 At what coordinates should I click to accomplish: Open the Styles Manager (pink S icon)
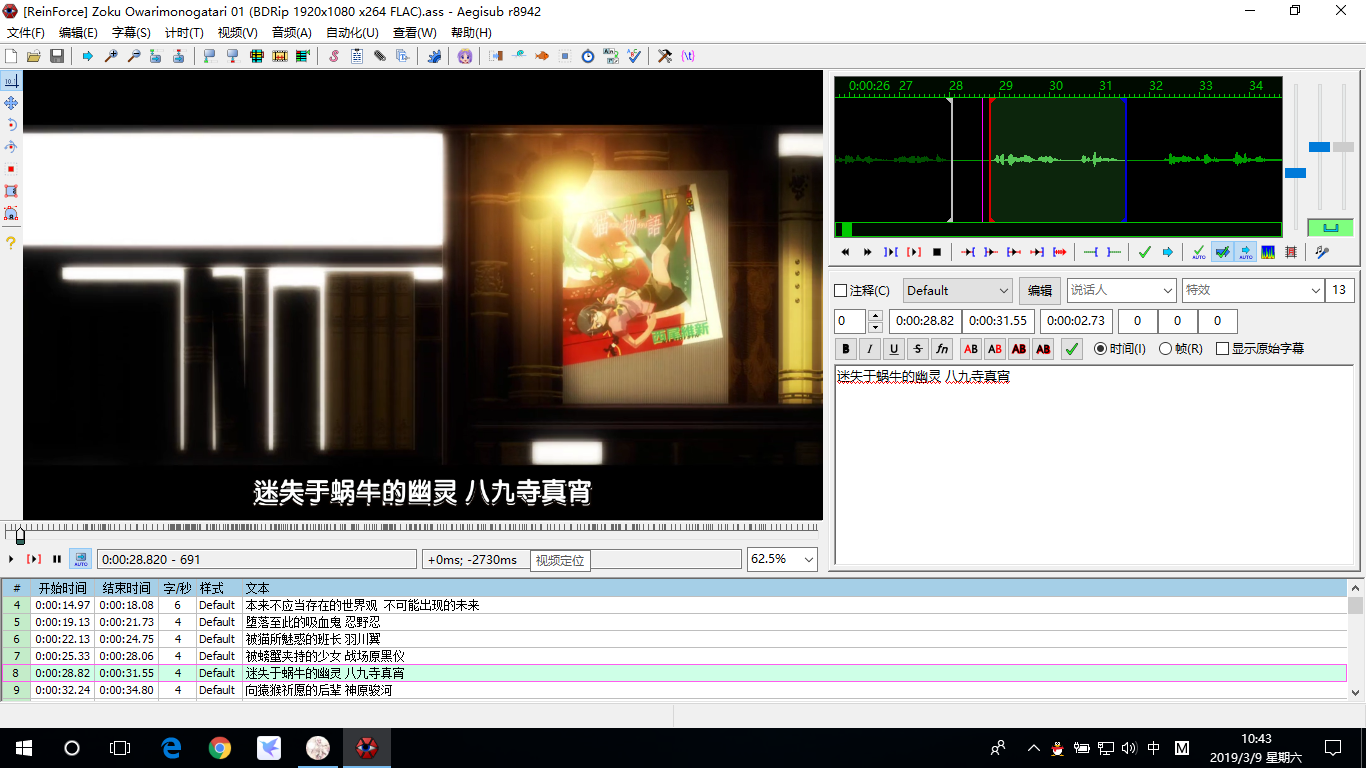(x=334, y=56)
